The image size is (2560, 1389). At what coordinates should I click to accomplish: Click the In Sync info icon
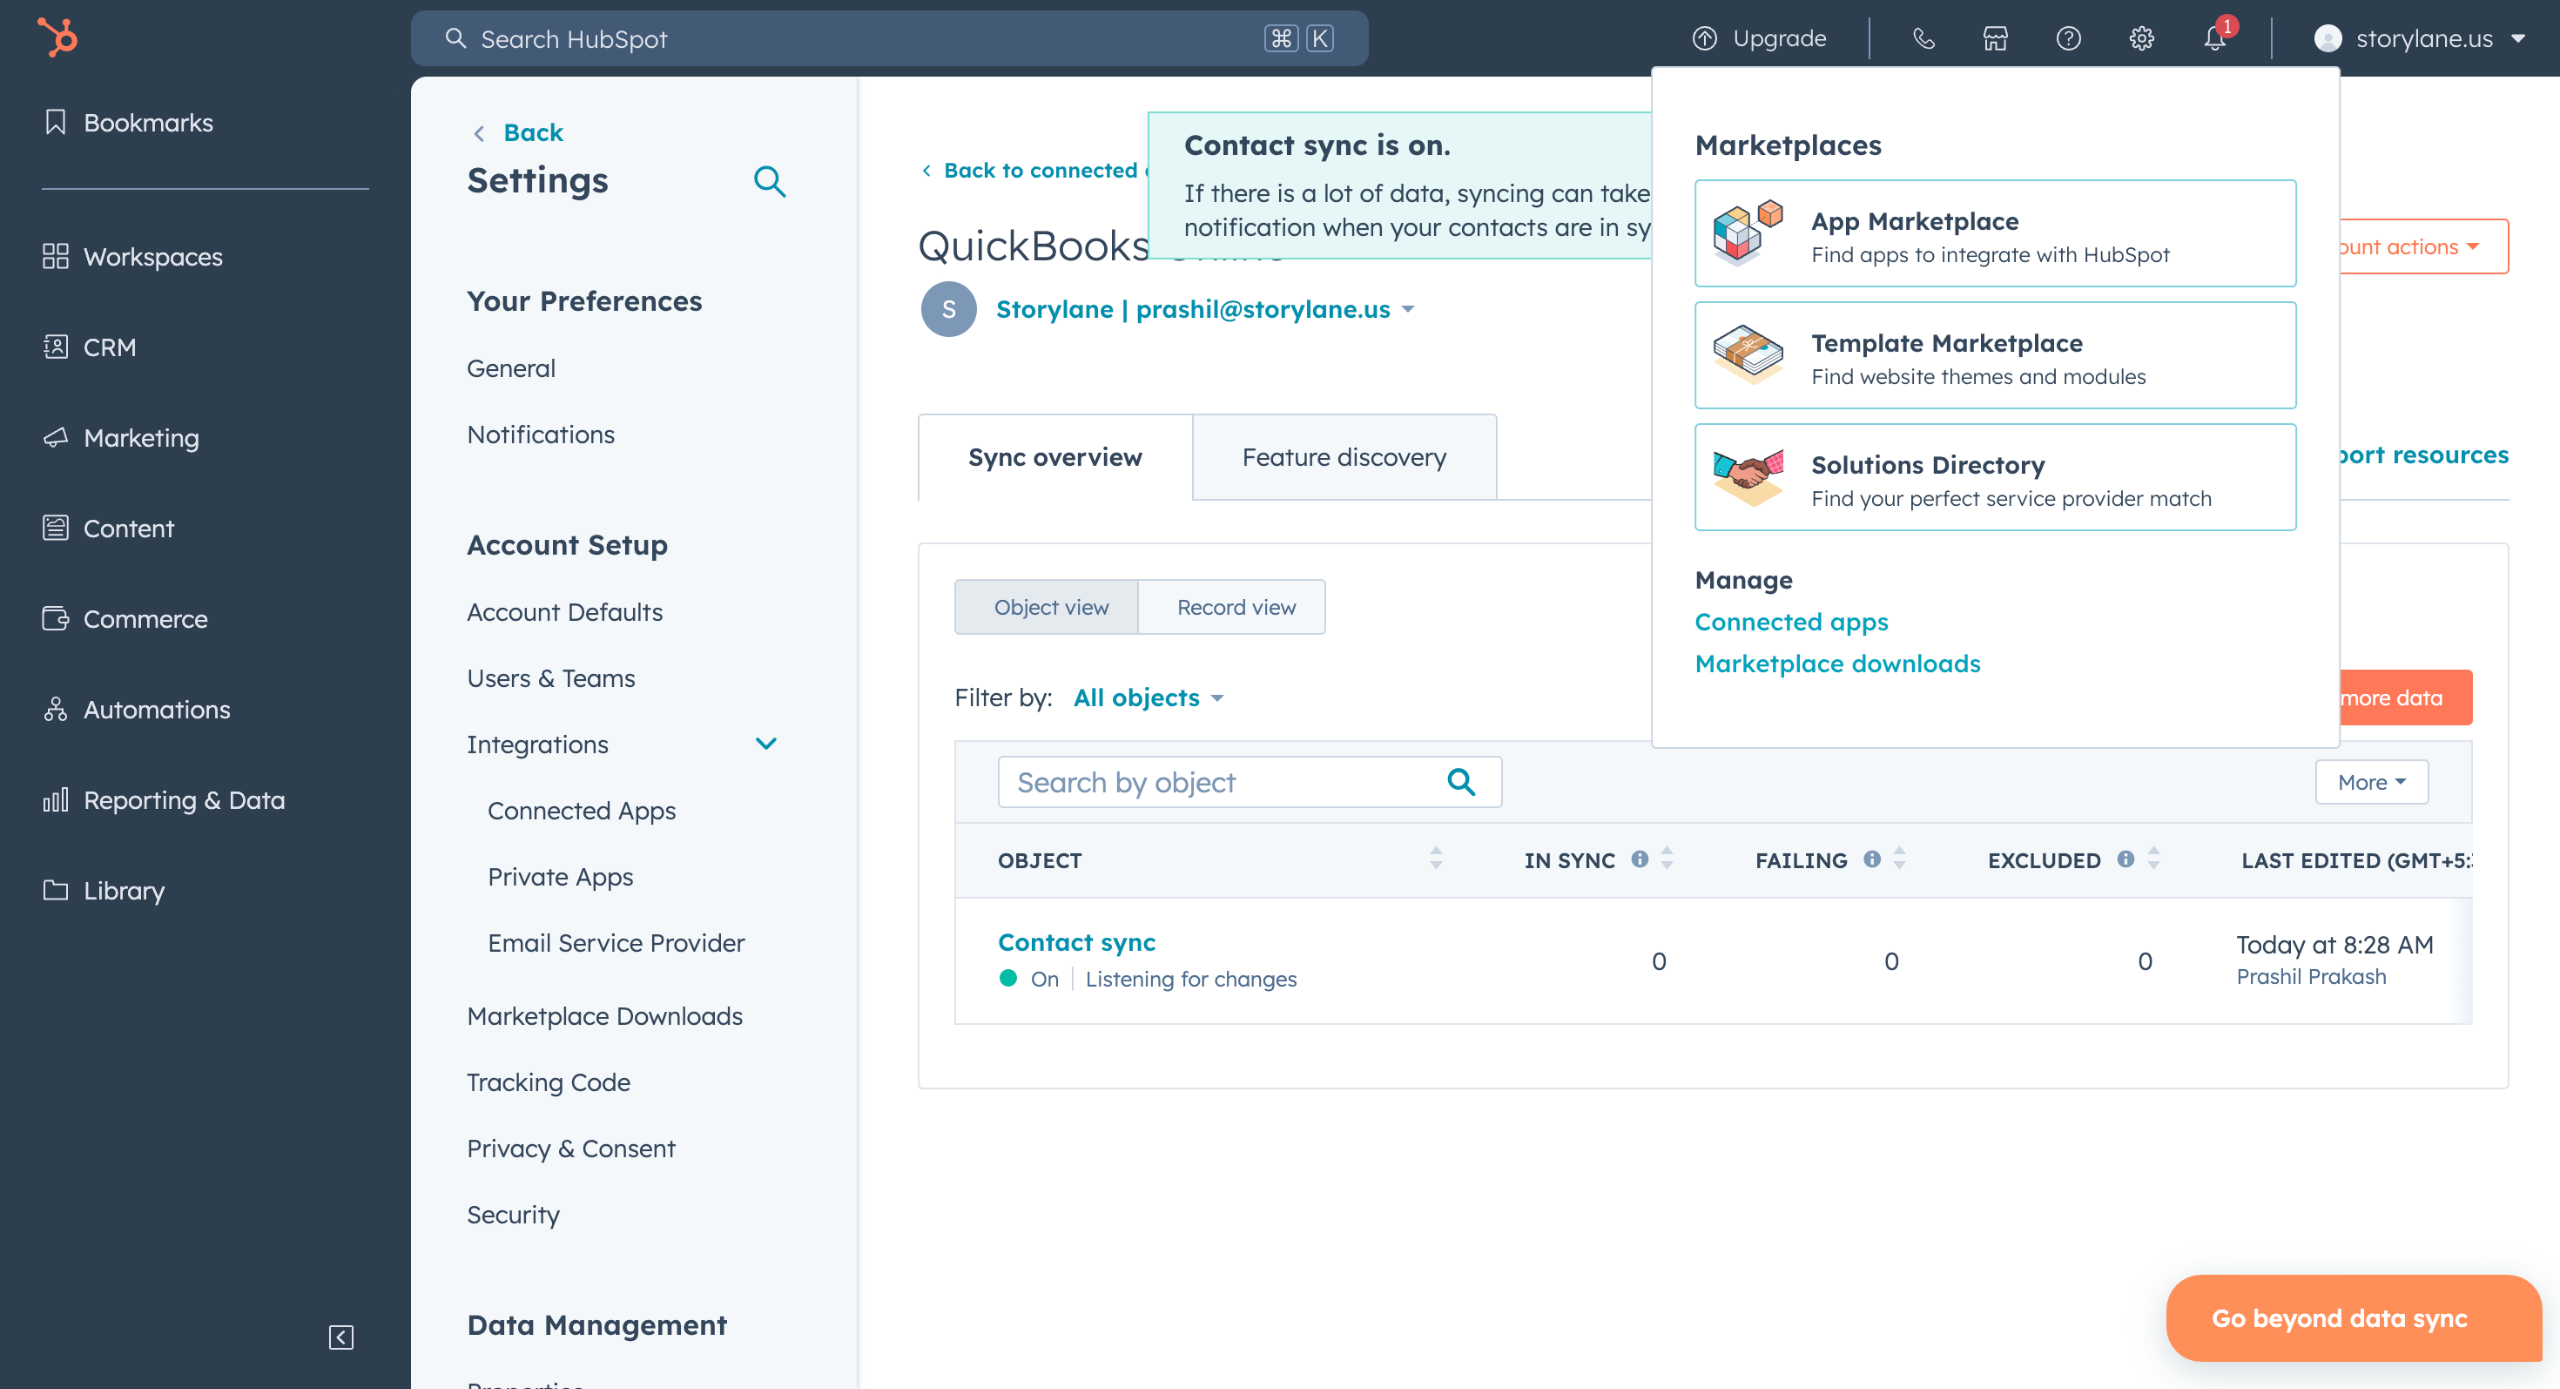pos(1640,859)
